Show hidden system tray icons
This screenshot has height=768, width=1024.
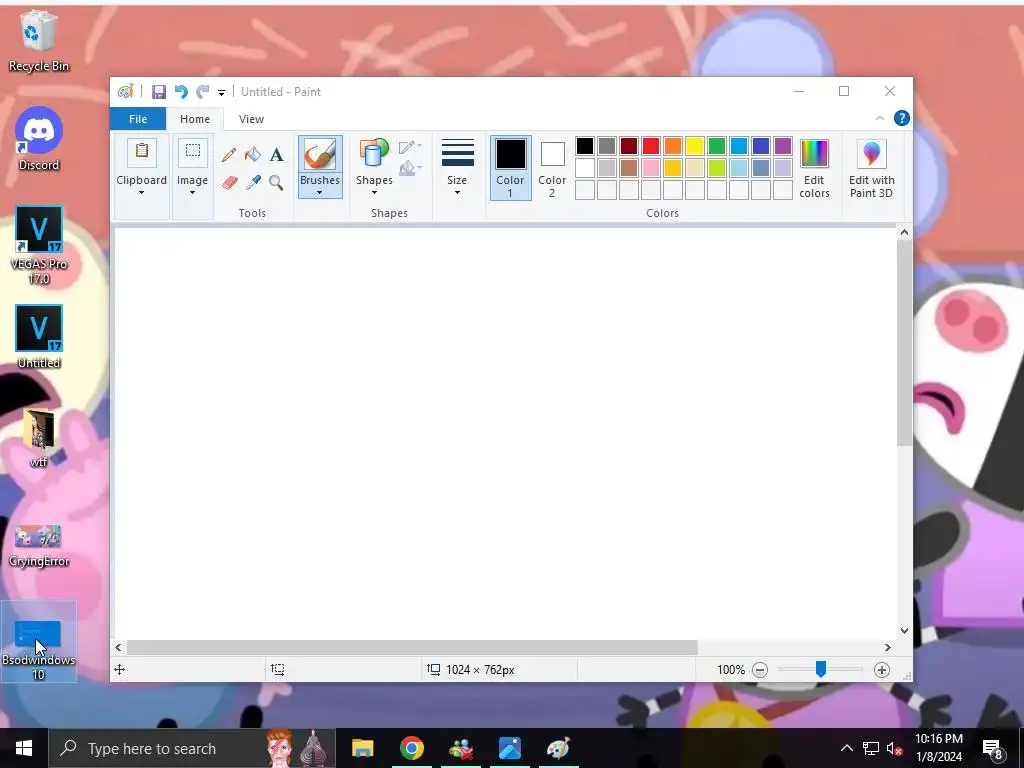pos(846,748)
